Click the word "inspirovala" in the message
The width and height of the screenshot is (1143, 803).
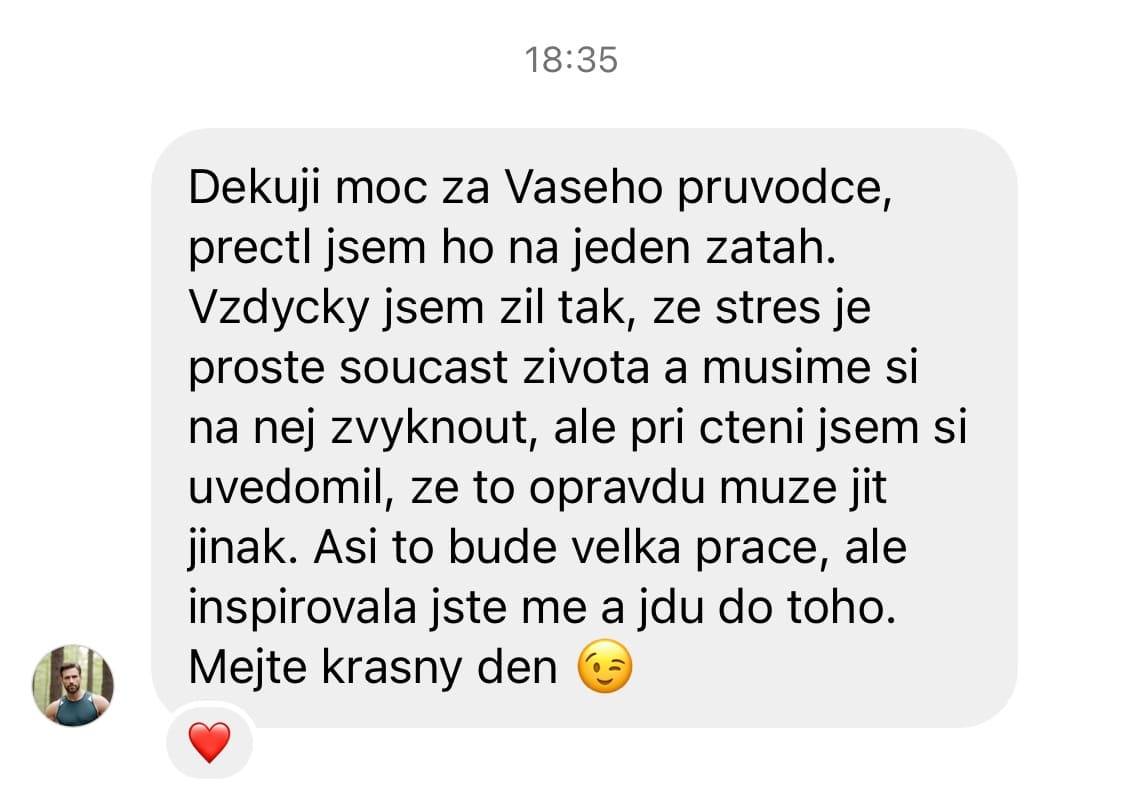click(x=303, y=608)
